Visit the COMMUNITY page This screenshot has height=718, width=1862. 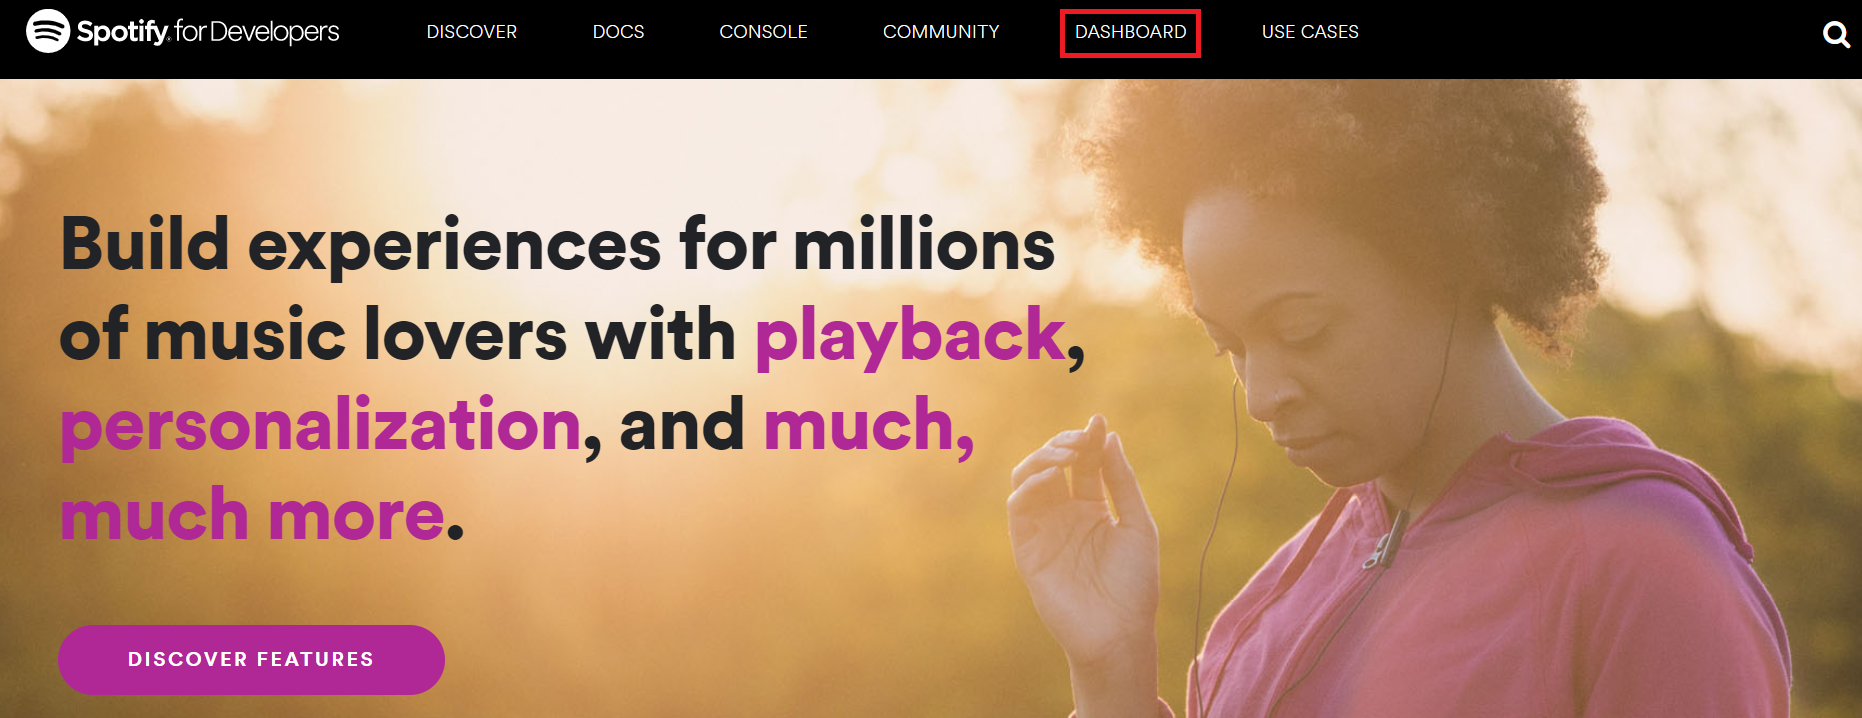(x=941, y=32)
